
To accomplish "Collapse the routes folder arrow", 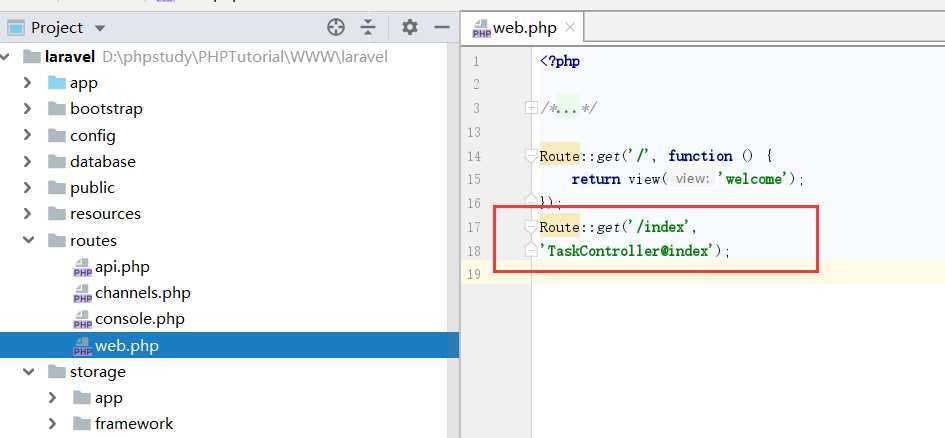I will pyautogui.click(x=28, y=240).
